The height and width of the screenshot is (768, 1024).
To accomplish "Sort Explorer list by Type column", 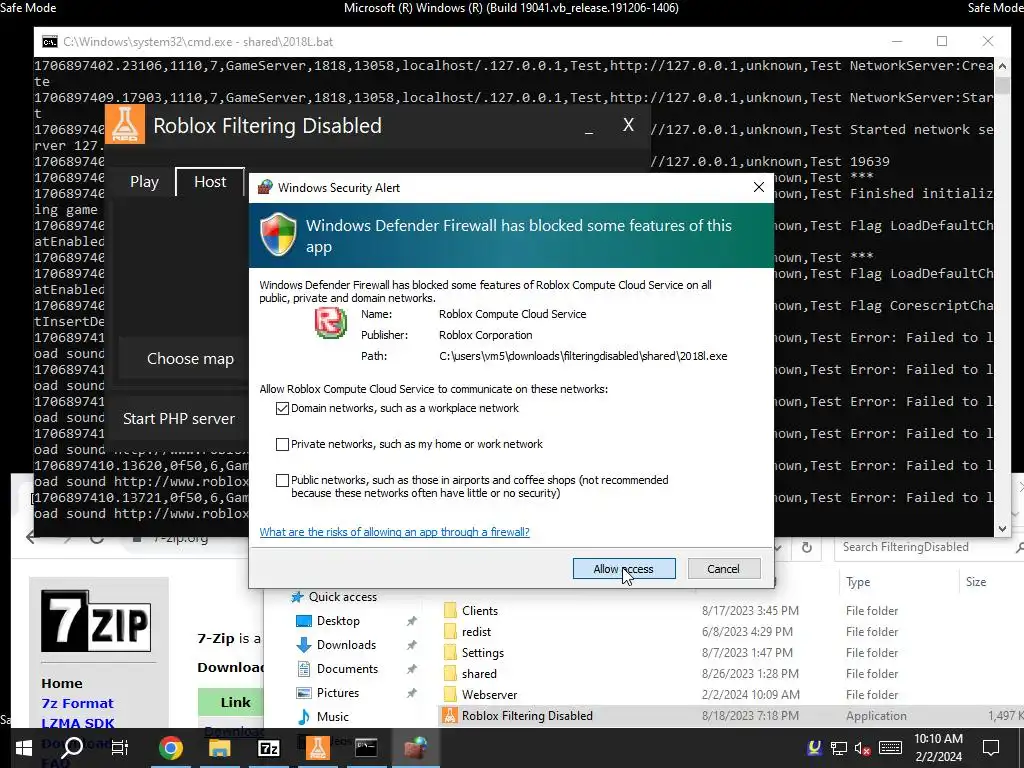I will point(857,582).
